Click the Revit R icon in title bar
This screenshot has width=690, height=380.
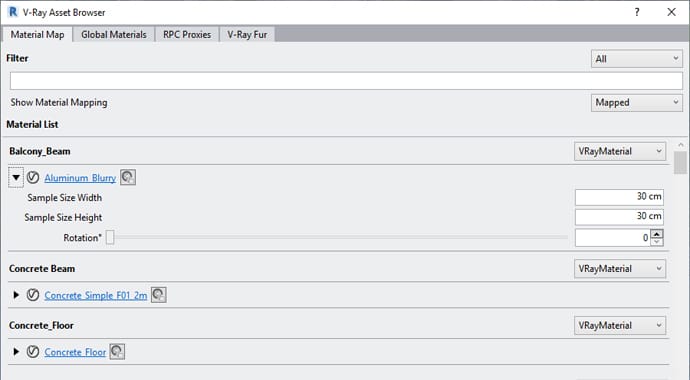pyautogui.click(x=13, y=12)
